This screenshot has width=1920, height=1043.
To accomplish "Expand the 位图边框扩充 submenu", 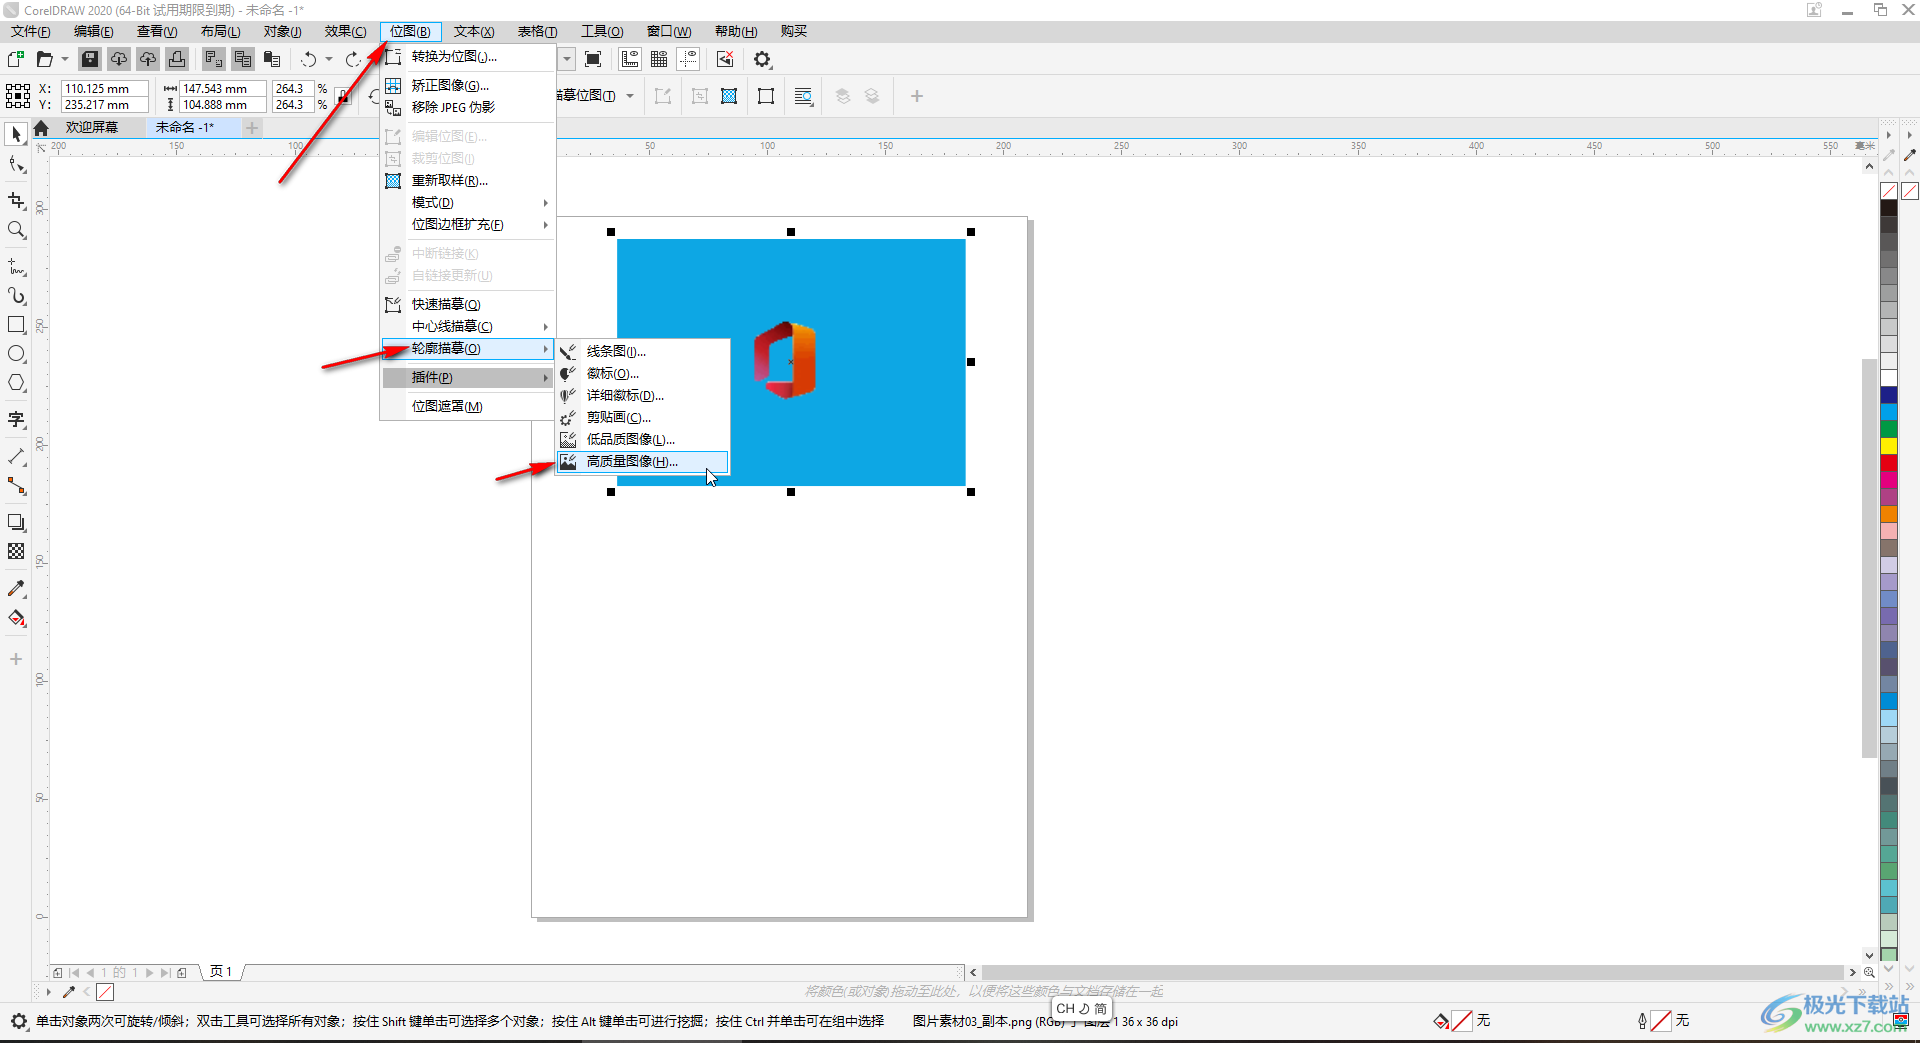I will point(467,224).
